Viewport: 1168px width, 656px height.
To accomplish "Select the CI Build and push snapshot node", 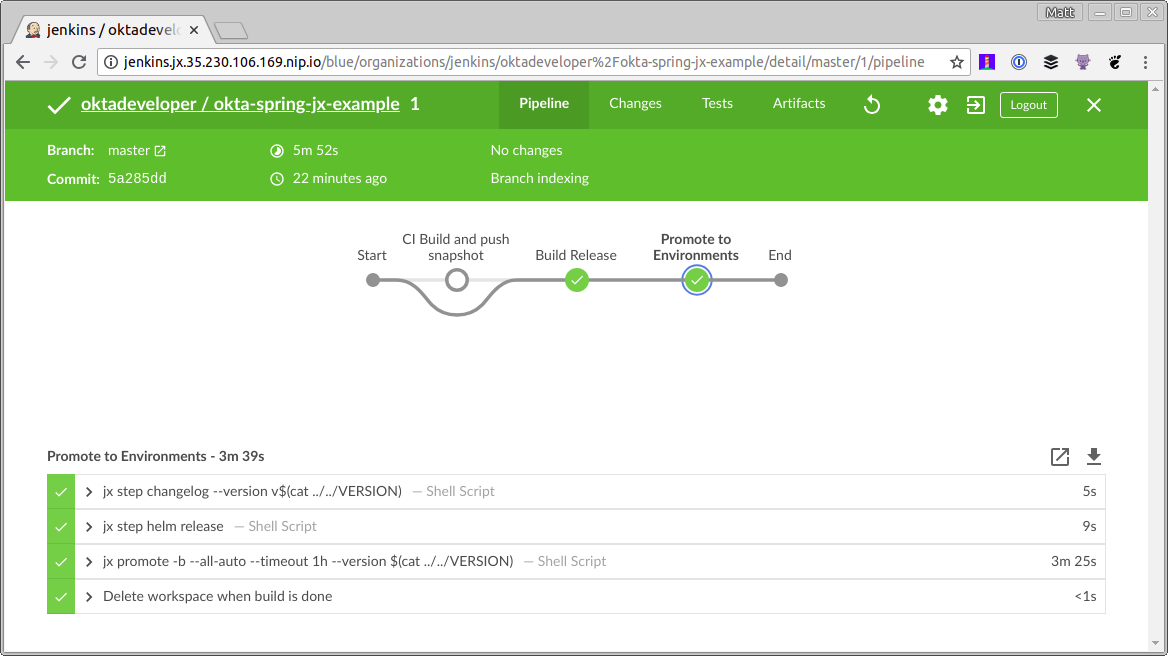I will pos(457,280).
